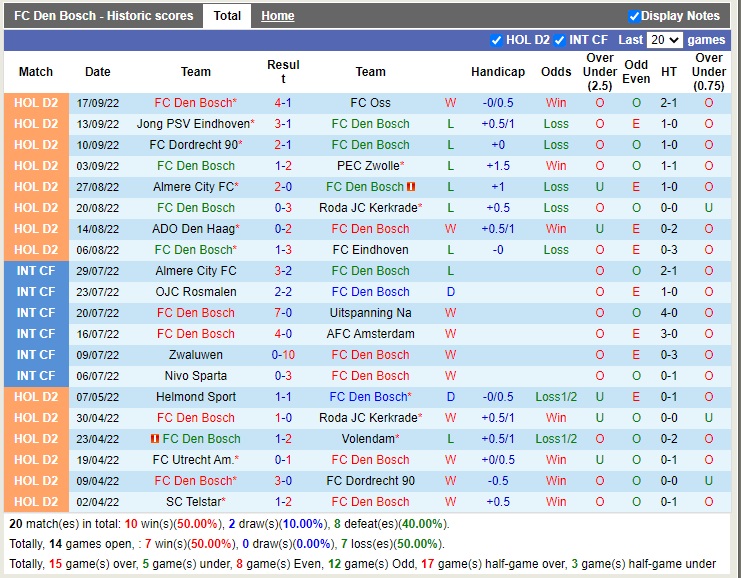Image resolution: width=741 pixels, height=578 pixels.
Task: Click the HT column header
Action: tap(669, 72)
